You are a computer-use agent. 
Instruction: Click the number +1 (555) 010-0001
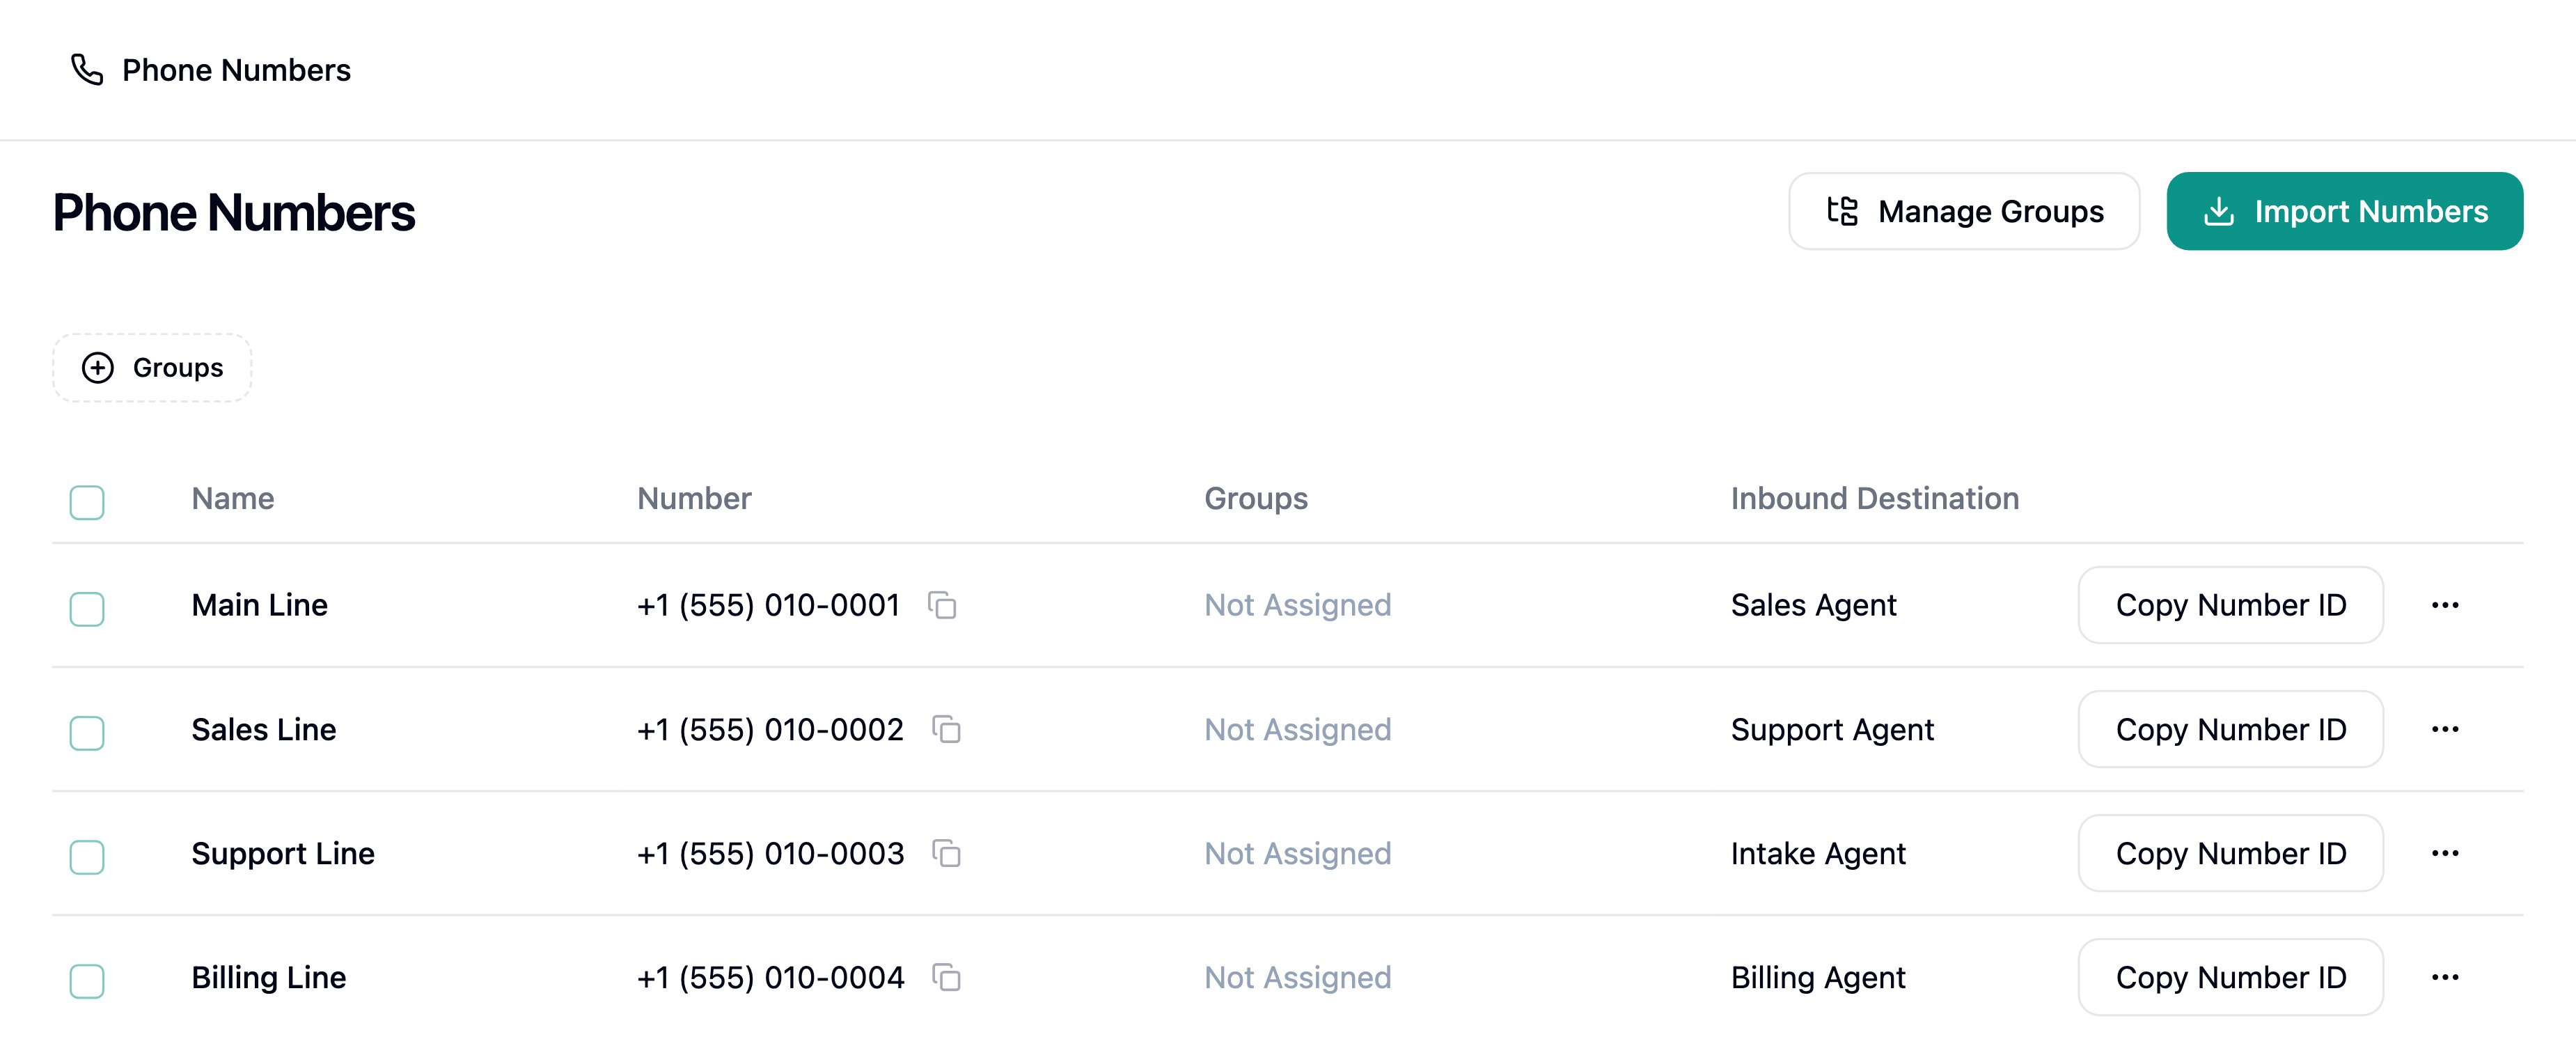(769, 605)
